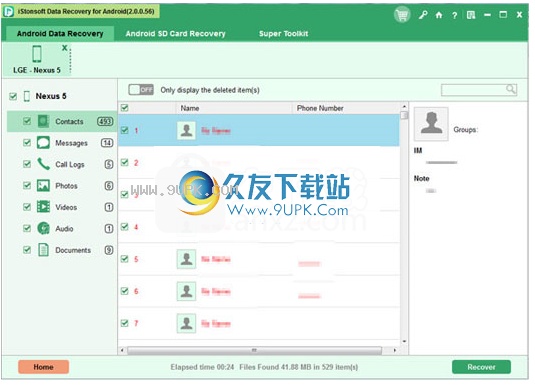The height and width of the screenshot is (386, 535).
Task: Uncheck the Audio checkbox
Action: (27, 228)
